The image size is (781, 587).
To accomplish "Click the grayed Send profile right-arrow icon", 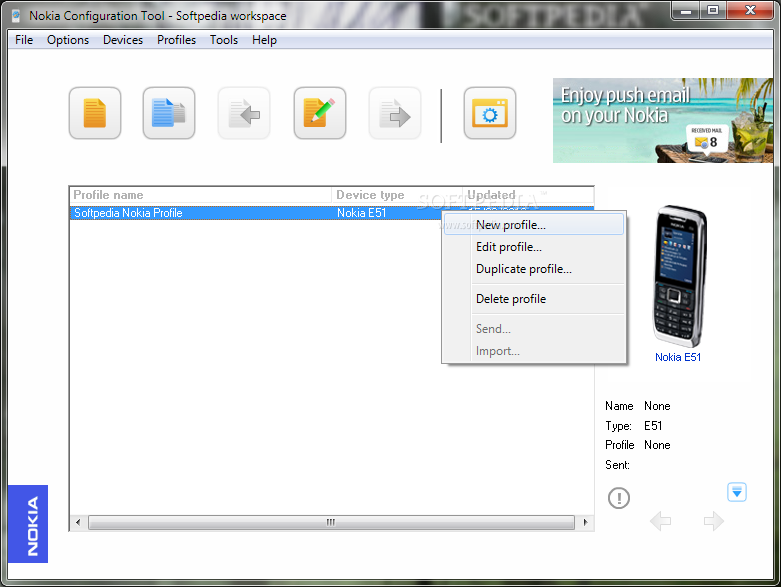I will (x=395, y=113).
